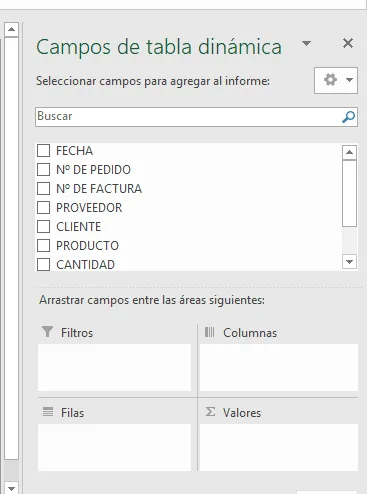367x494 pixels.
Task: Expand the dropdown arrow beside the gear
Action: point(349,80)
